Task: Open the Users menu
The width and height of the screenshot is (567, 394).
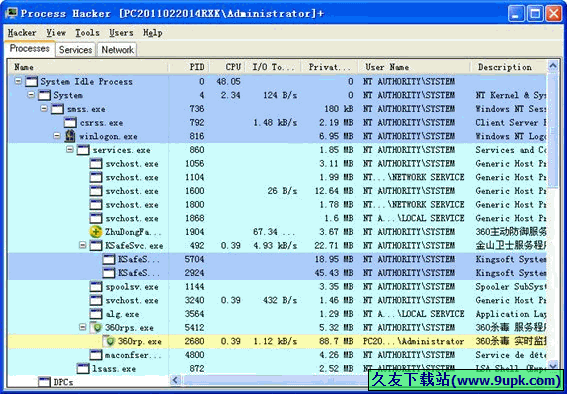Action: 121,33
